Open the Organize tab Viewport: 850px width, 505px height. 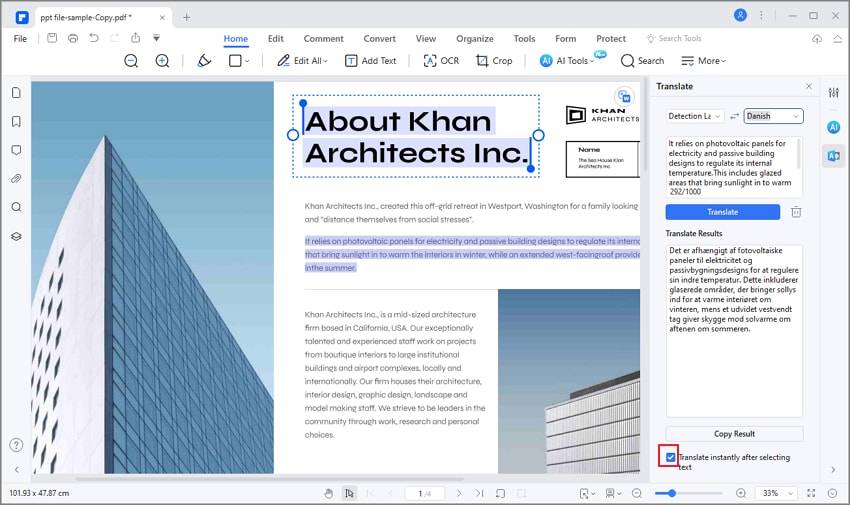point(475,38)
